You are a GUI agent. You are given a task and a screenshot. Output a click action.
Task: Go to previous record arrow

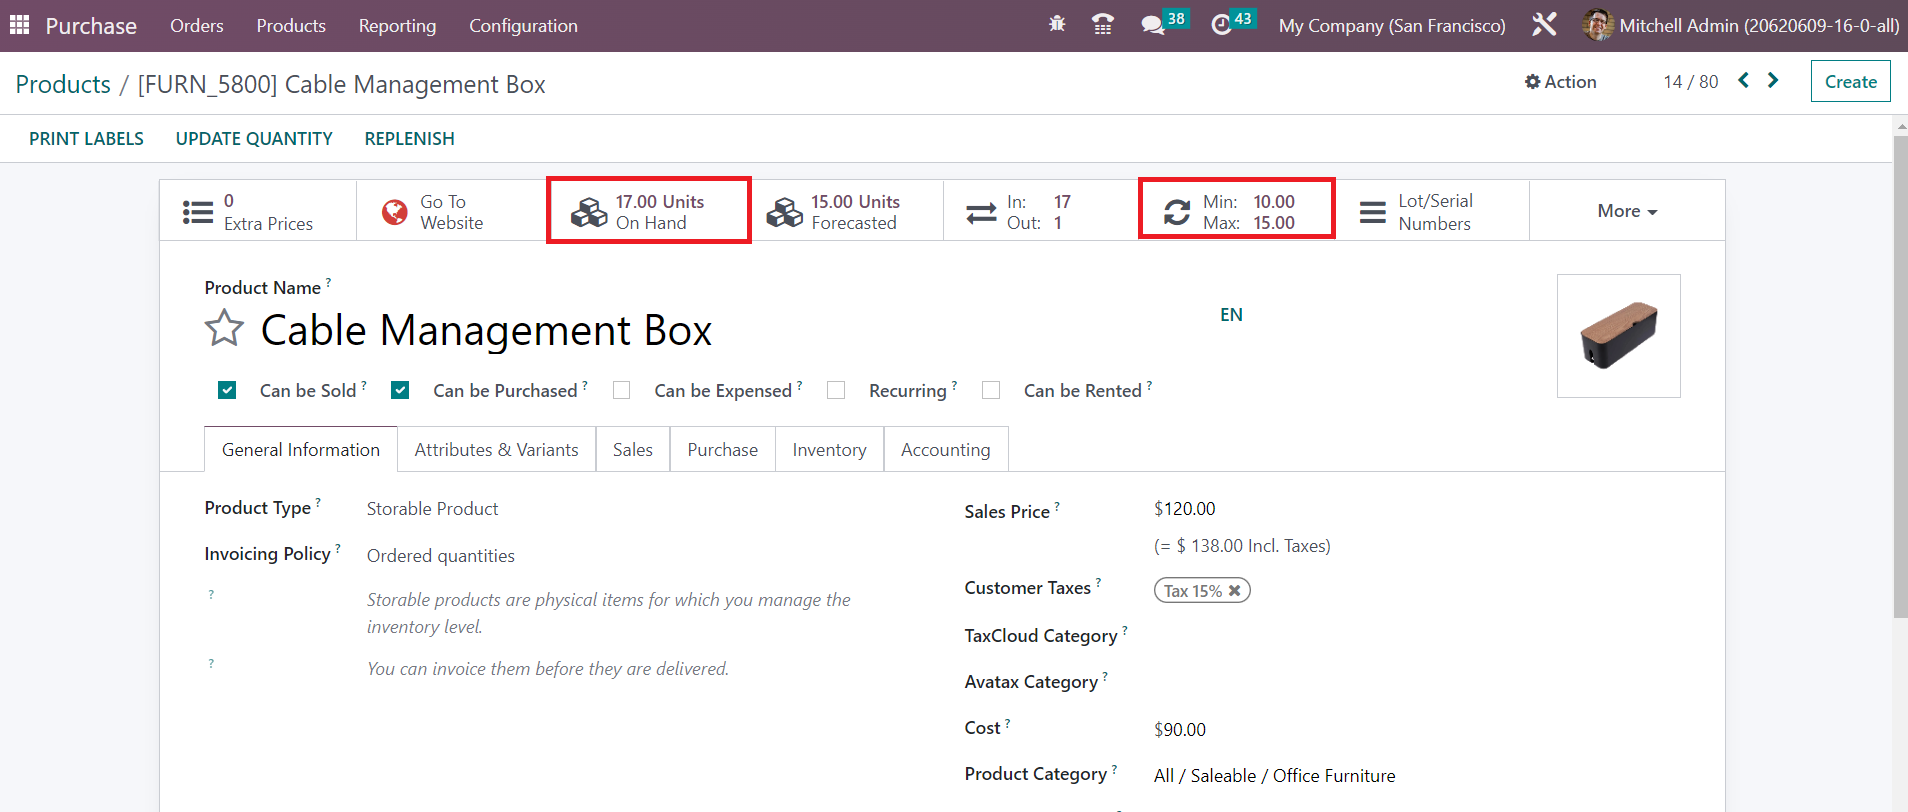tap(1743, 81)
